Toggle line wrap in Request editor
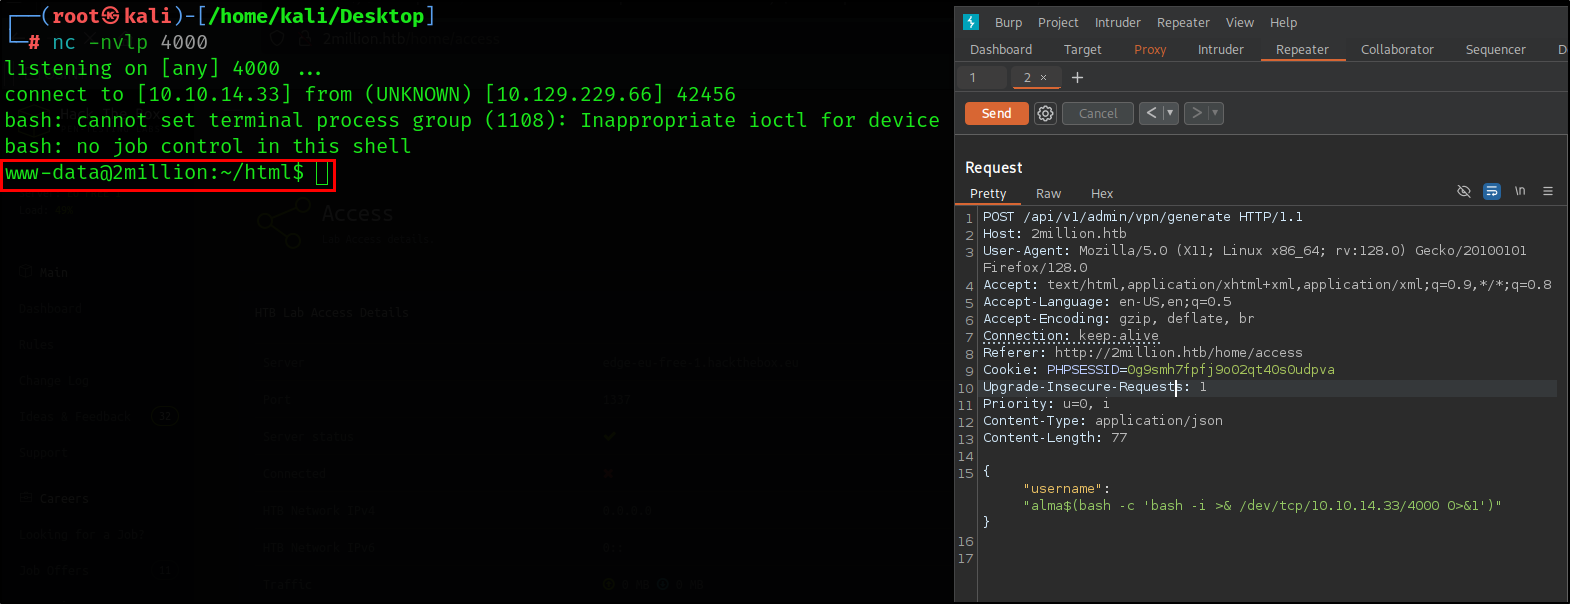The width and height of the screenshot is (1570, 604). pyautogui.click(x=1492, y=191)
